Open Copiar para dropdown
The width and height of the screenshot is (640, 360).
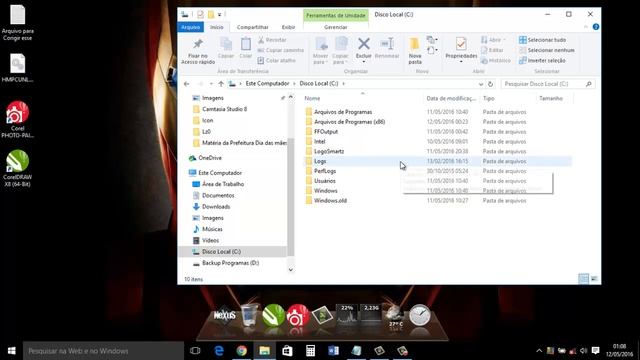click(x=340, y=51)
